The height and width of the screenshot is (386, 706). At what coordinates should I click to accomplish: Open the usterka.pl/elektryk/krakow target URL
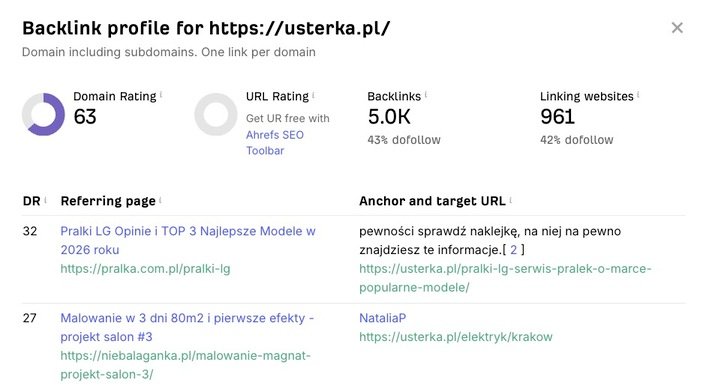click(456, 337)
